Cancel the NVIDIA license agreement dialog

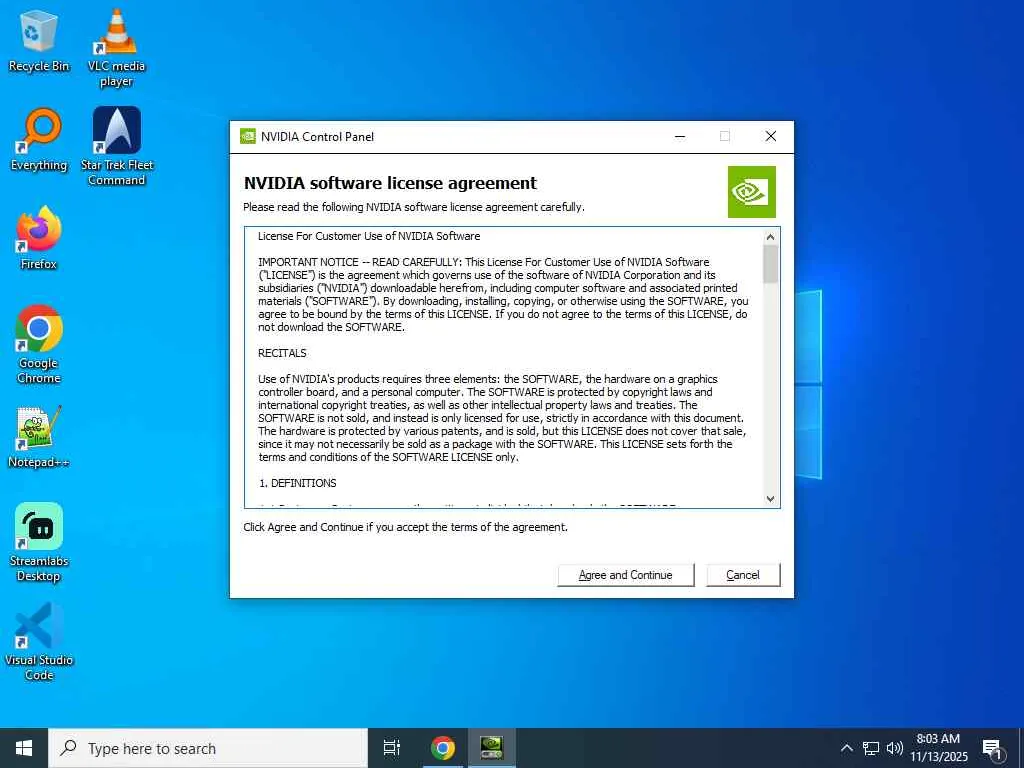[743, 575]
